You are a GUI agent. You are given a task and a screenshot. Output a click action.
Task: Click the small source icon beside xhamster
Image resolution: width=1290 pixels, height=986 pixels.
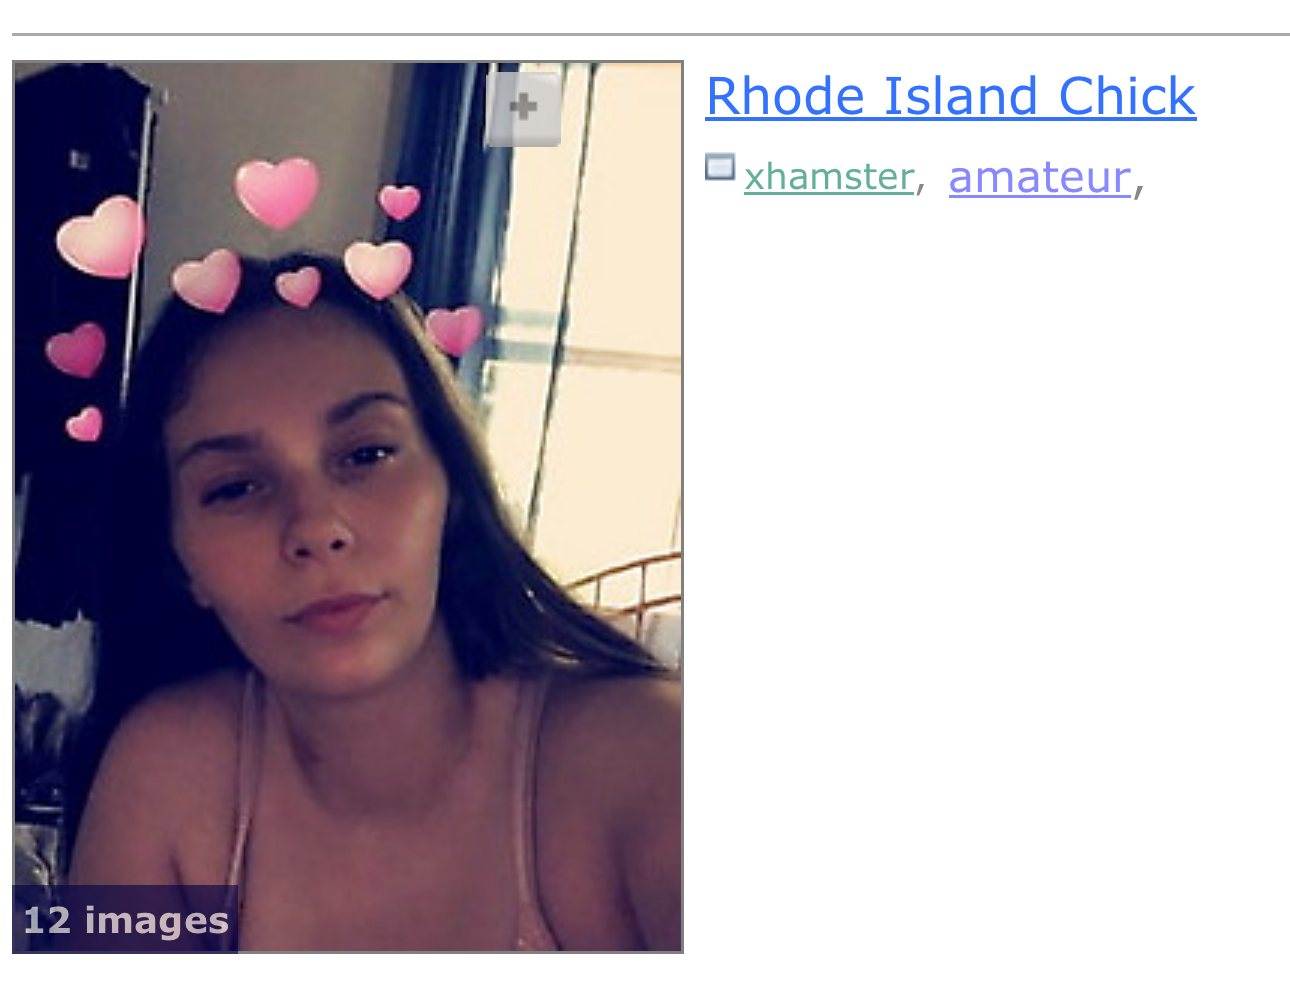pos(720,167)
